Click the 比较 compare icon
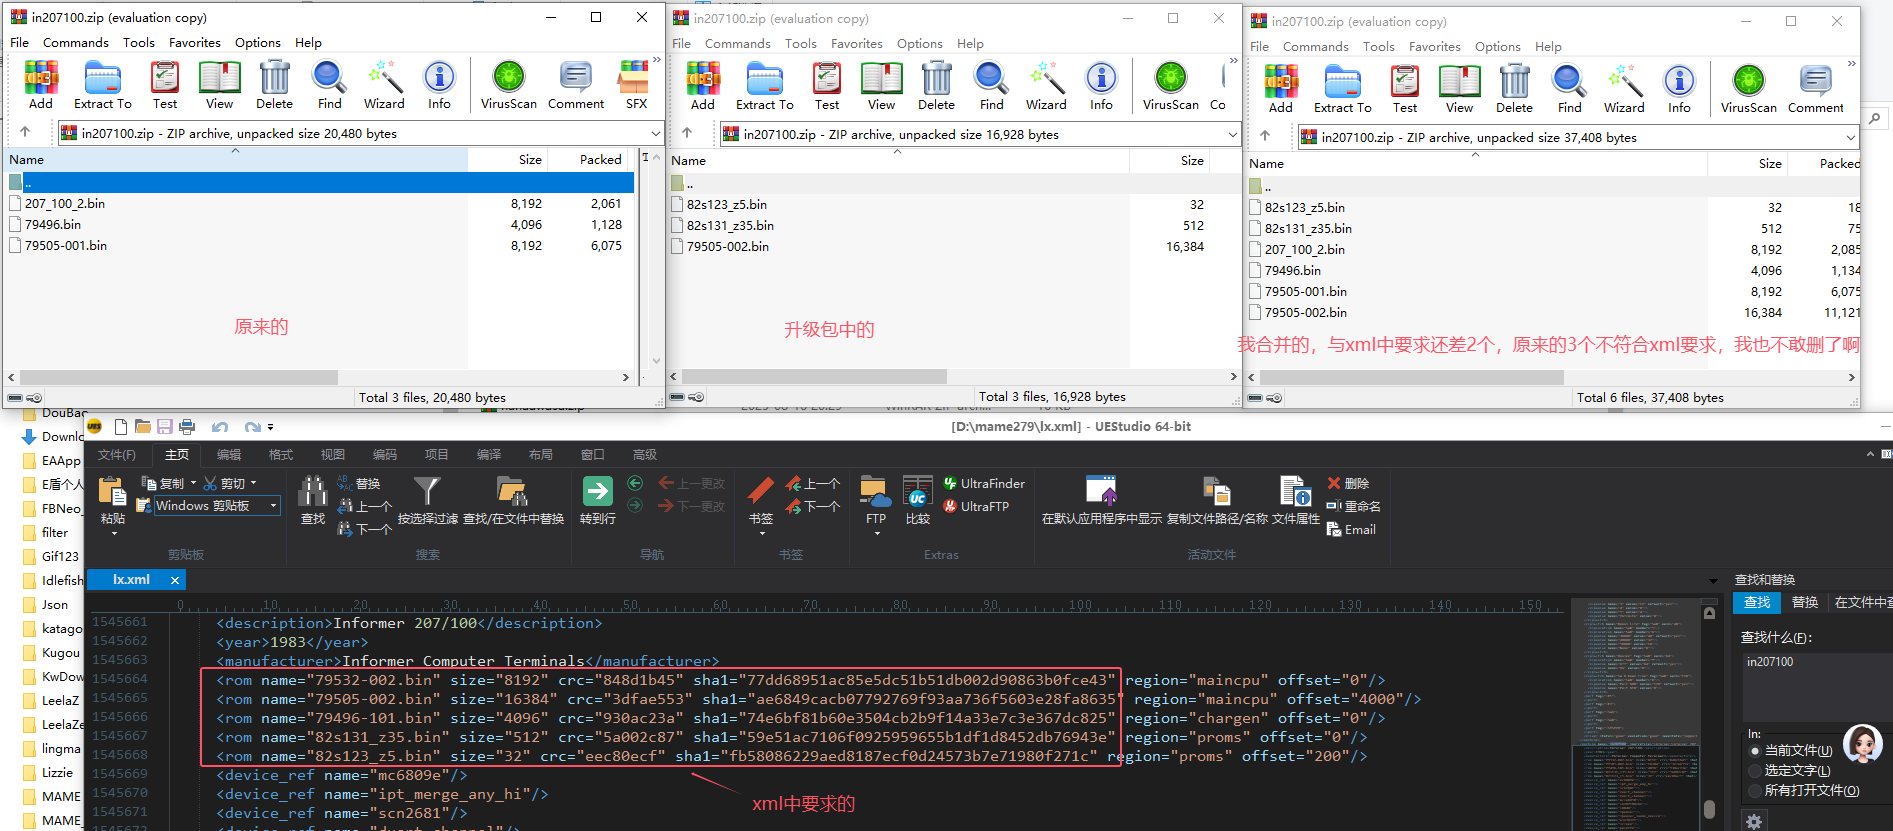The height and width of the screenshot is (831, 1893). click(x=917, y=492)
